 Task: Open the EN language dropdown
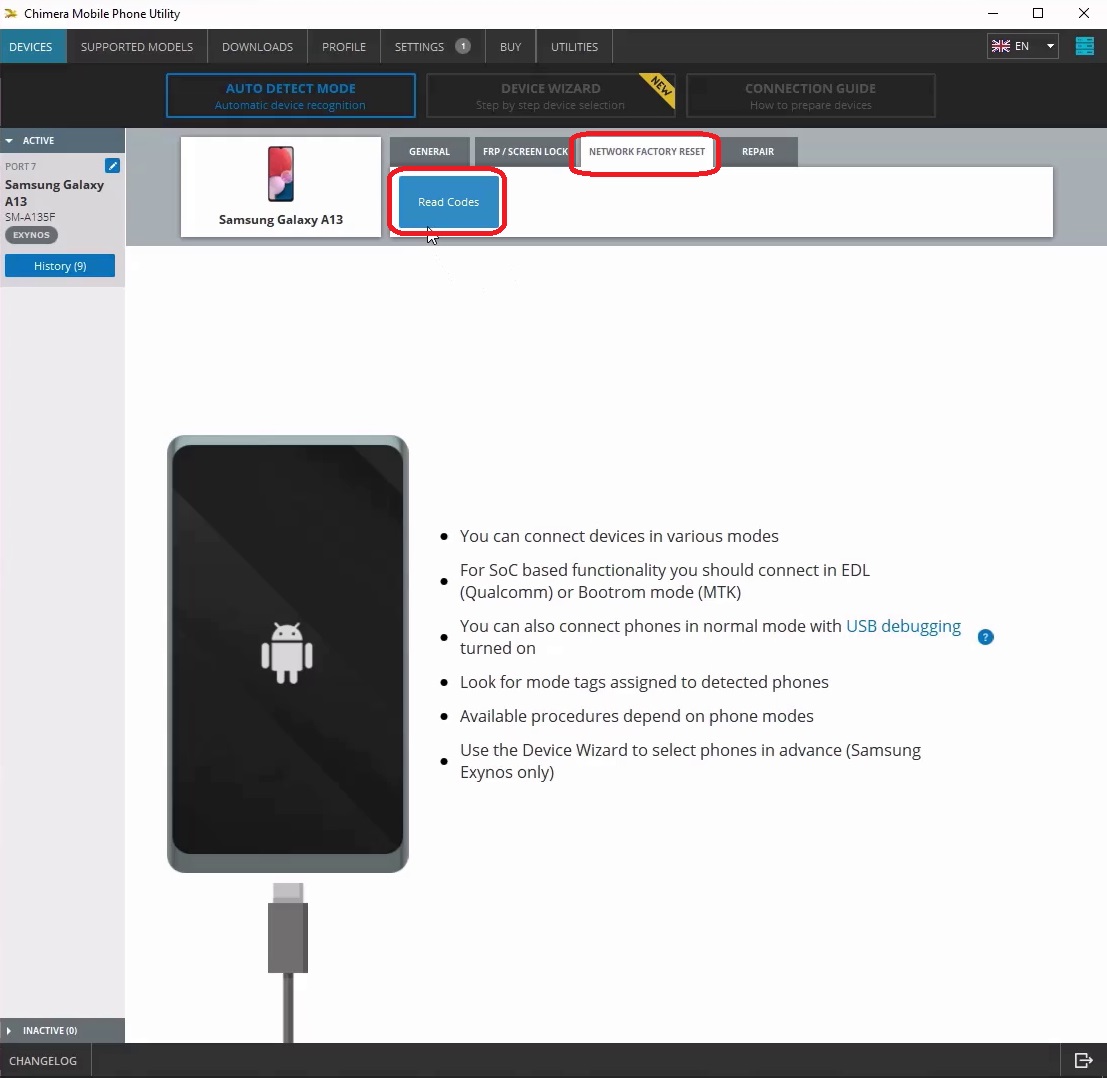[x=1023, y=47]
